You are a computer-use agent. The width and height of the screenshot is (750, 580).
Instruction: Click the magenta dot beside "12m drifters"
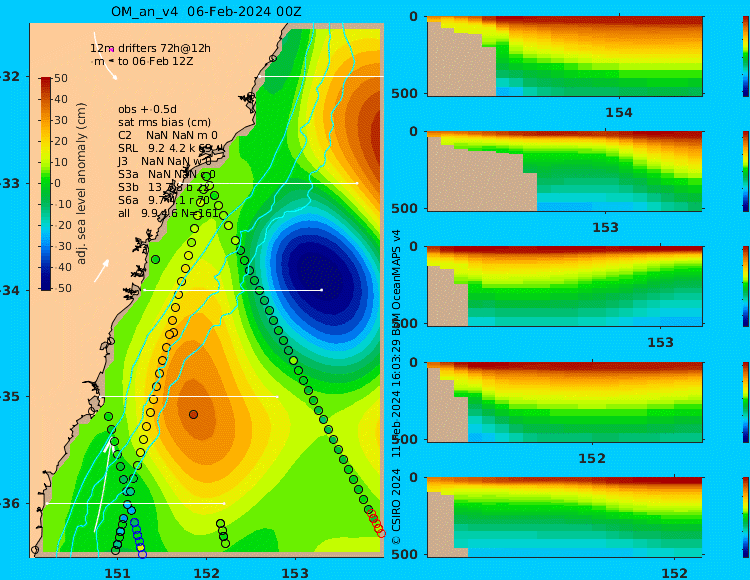tap(111, 49)
